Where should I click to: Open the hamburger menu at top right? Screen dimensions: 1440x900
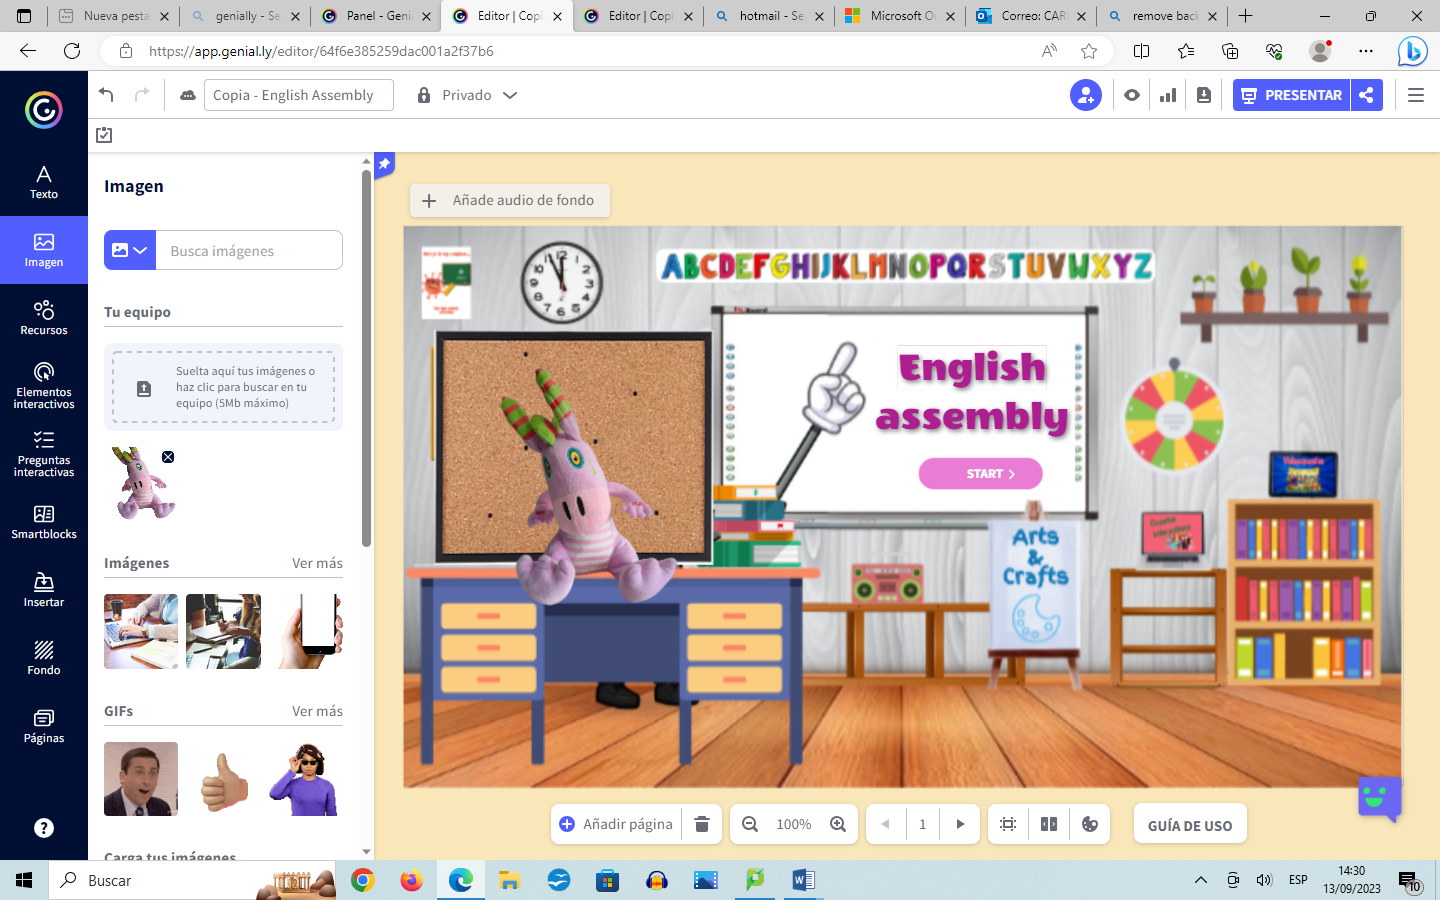[x=1416, y=94]
